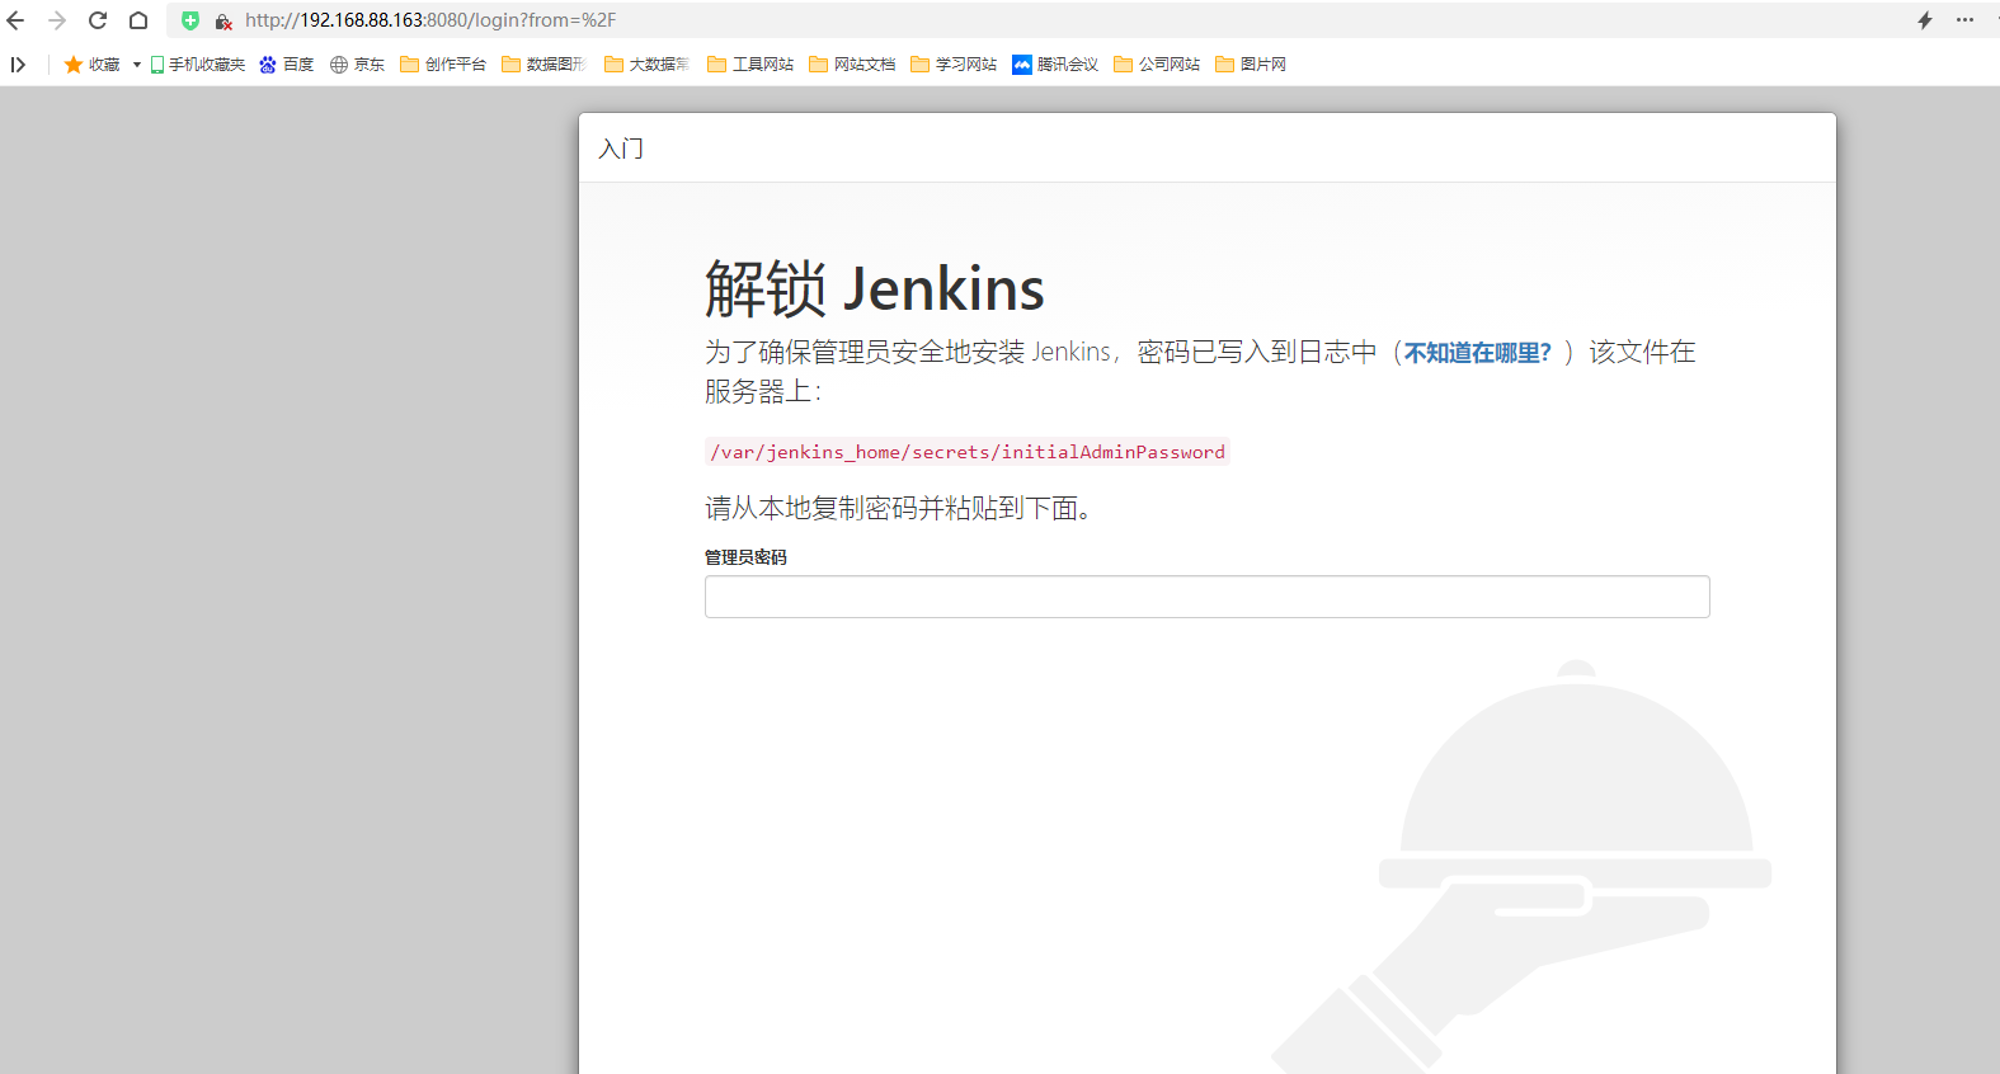This screenshot has height=1074, width=2000.
Task: Click the browser back arrow
Action: [16, 20]
